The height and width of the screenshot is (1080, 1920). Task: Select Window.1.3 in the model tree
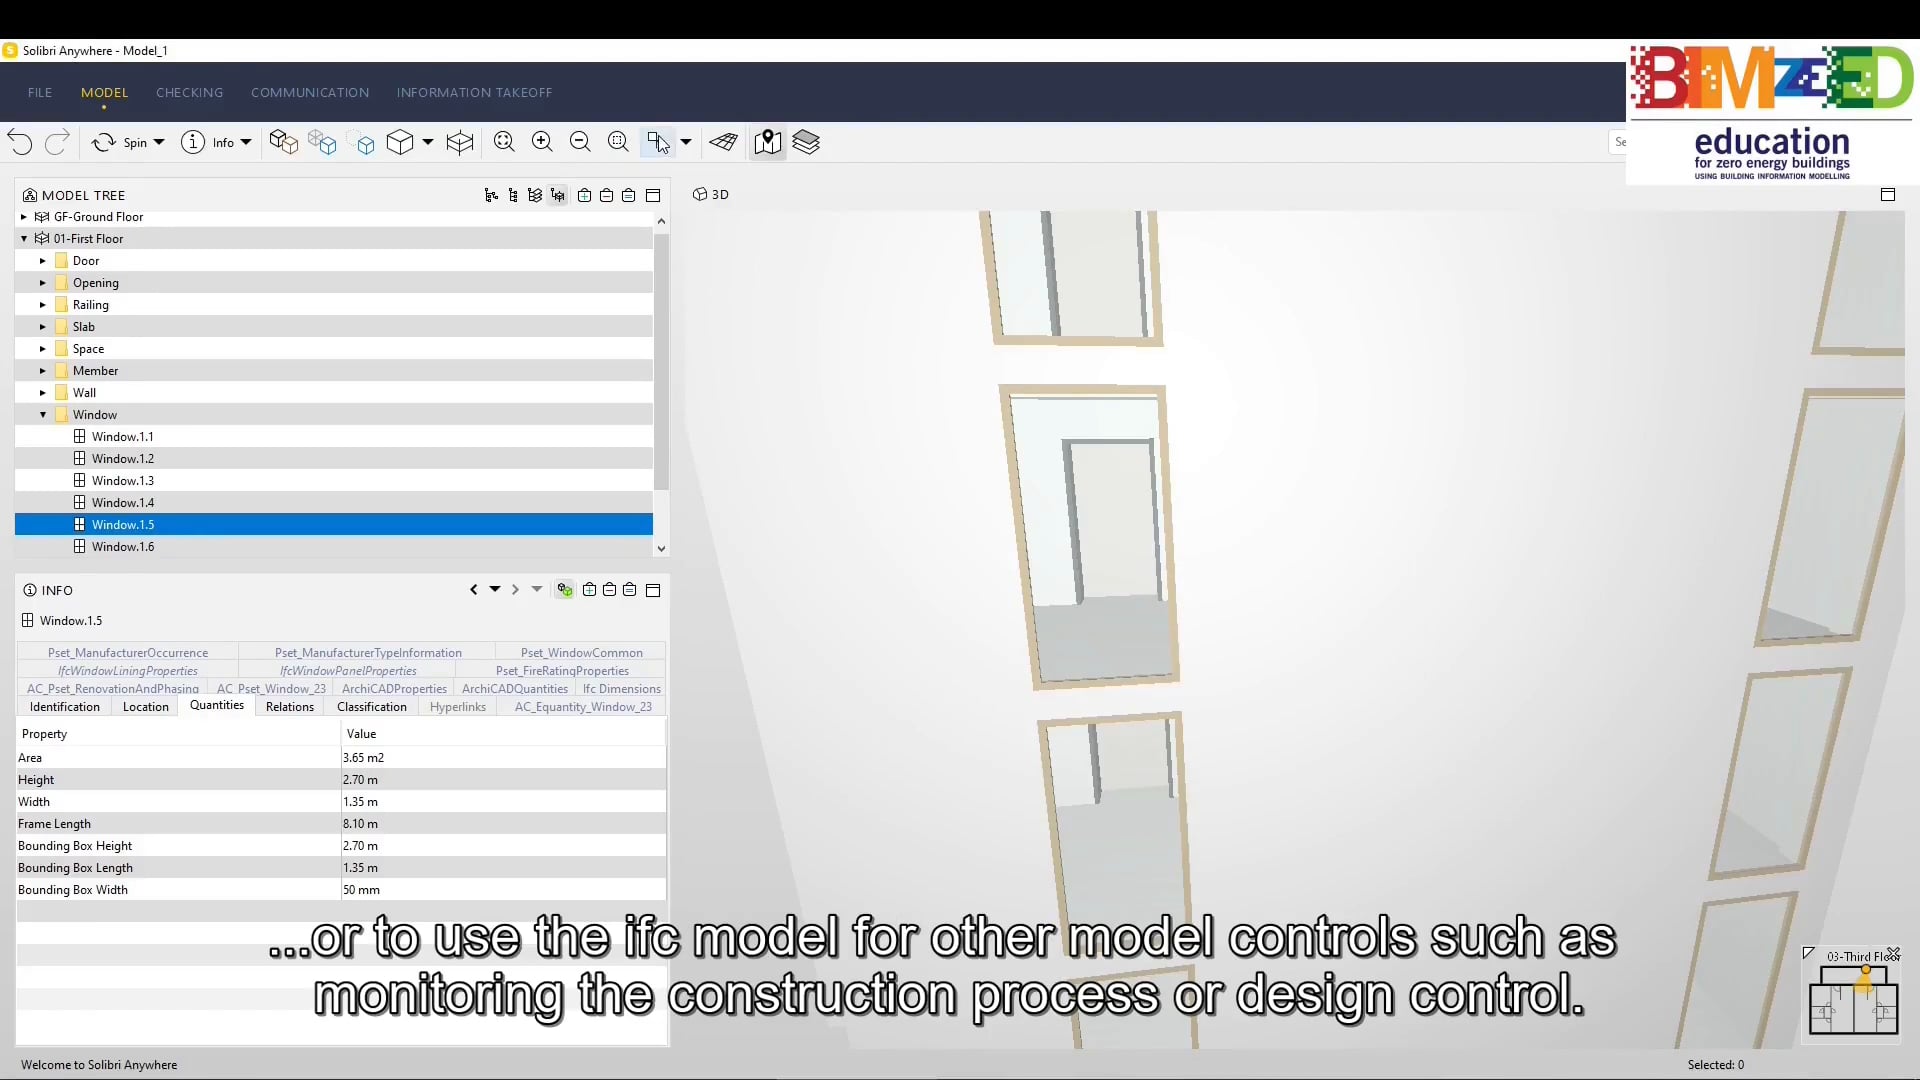[123, 481]
